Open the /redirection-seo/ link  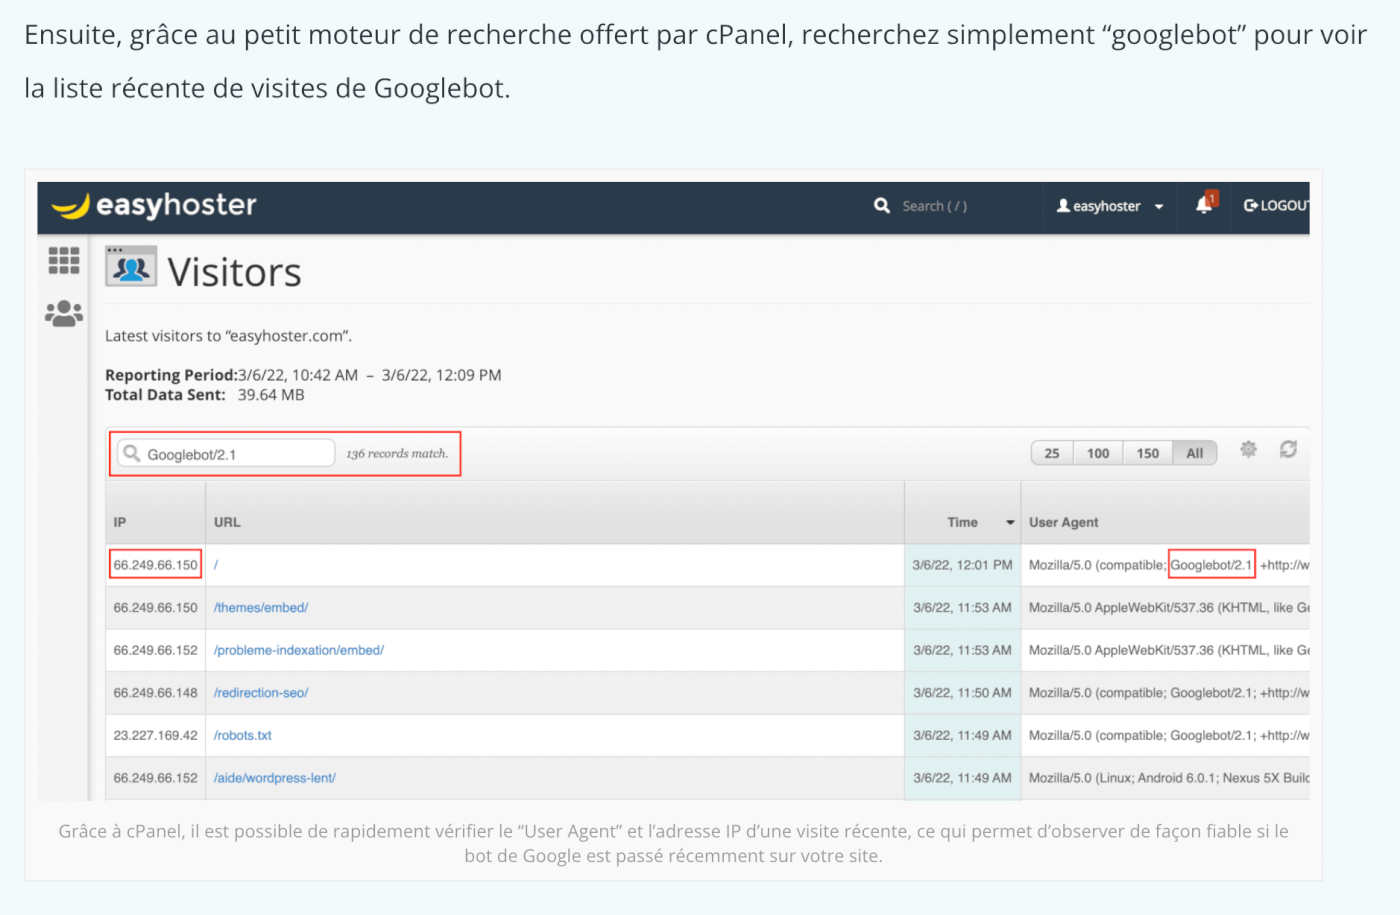[x=261, y=693]
